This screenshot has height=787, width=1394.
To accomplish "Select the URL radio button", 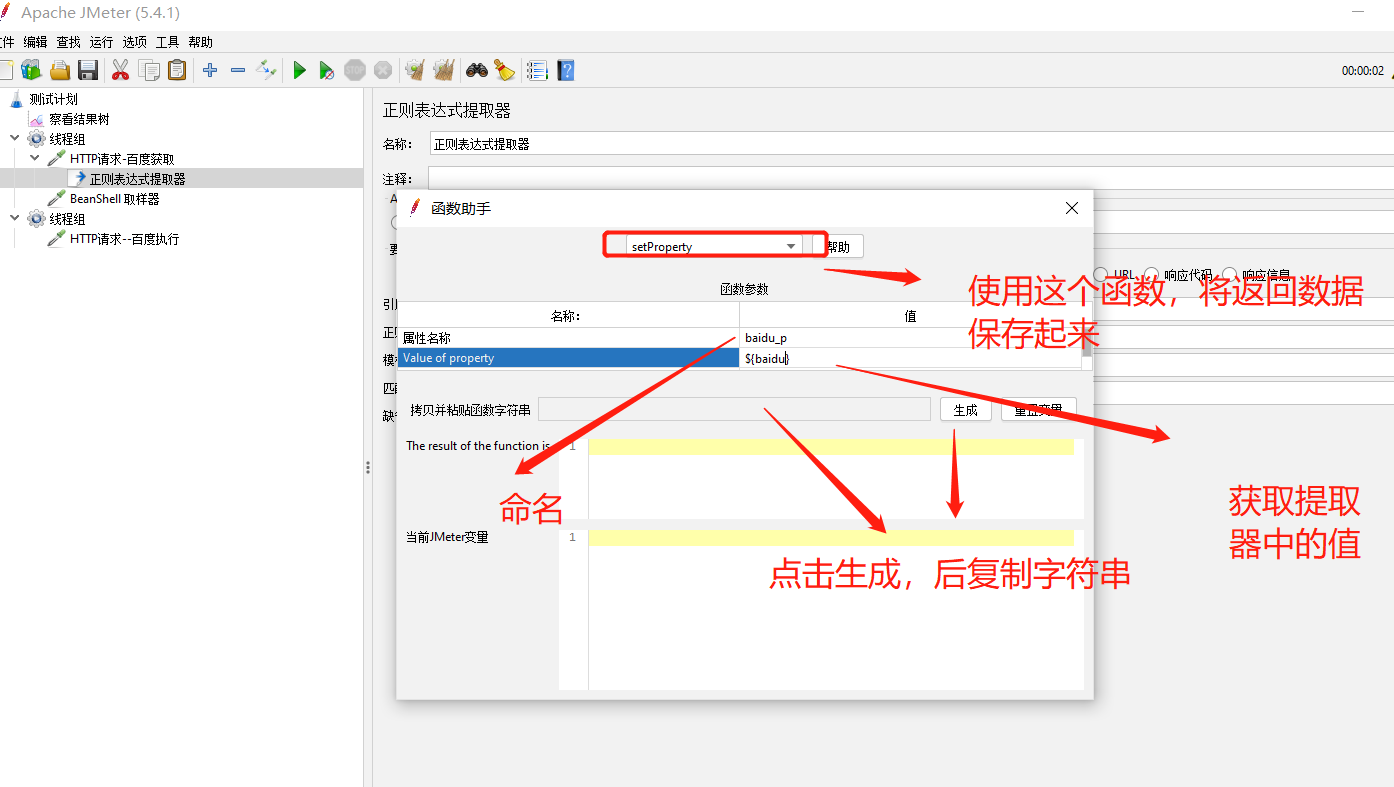I will coord(1101,274).
